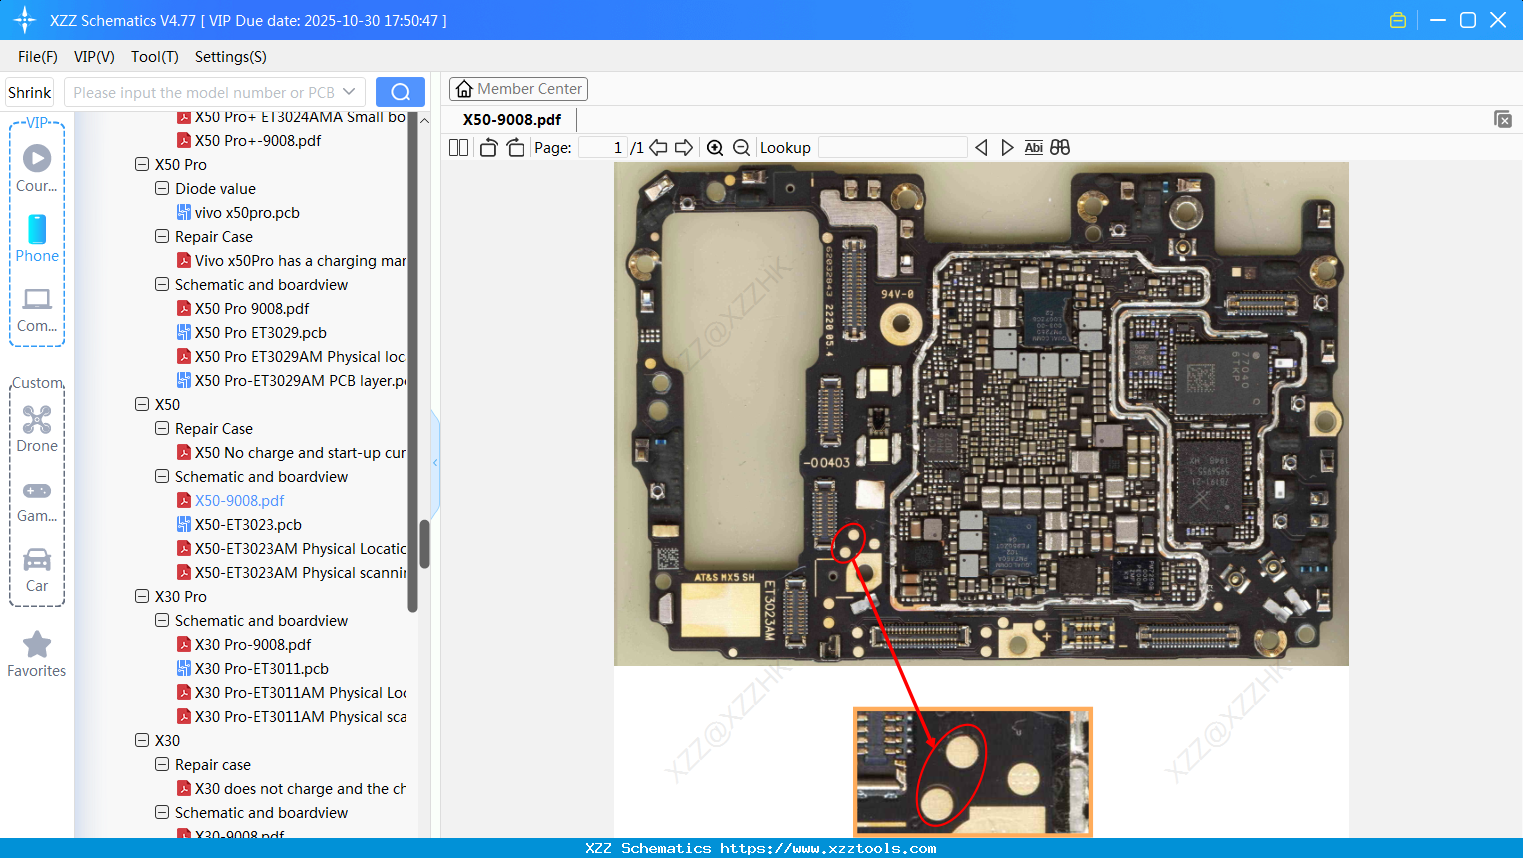1523x858 pixels.
Task: Open the Favorites star
Action: [x=37, y=655]
